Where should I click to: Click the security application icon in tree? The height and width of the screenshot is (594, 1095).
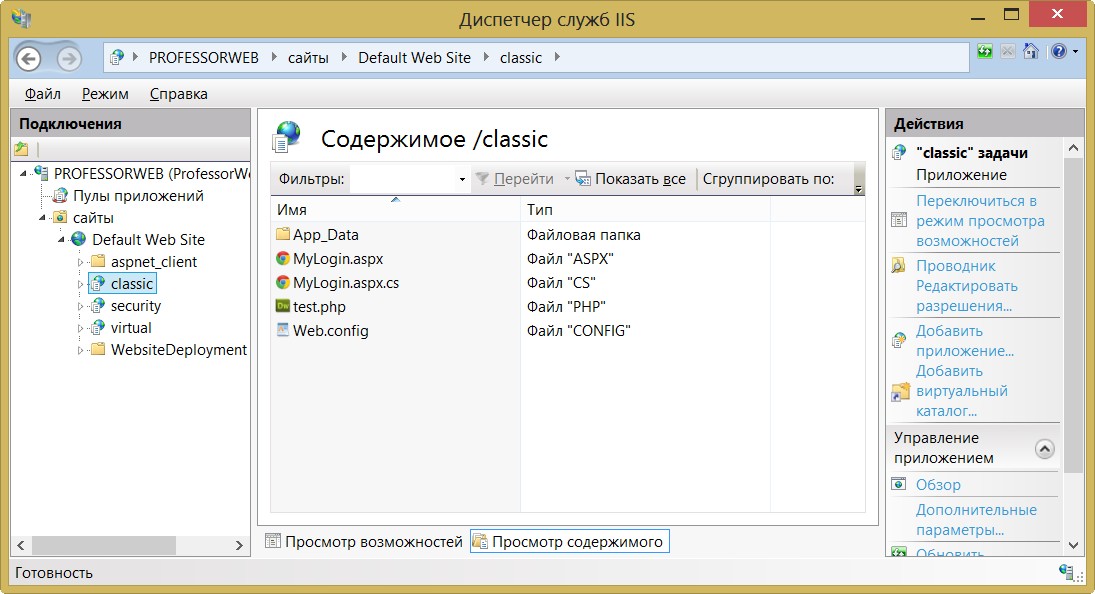click(x=98, y=306)
